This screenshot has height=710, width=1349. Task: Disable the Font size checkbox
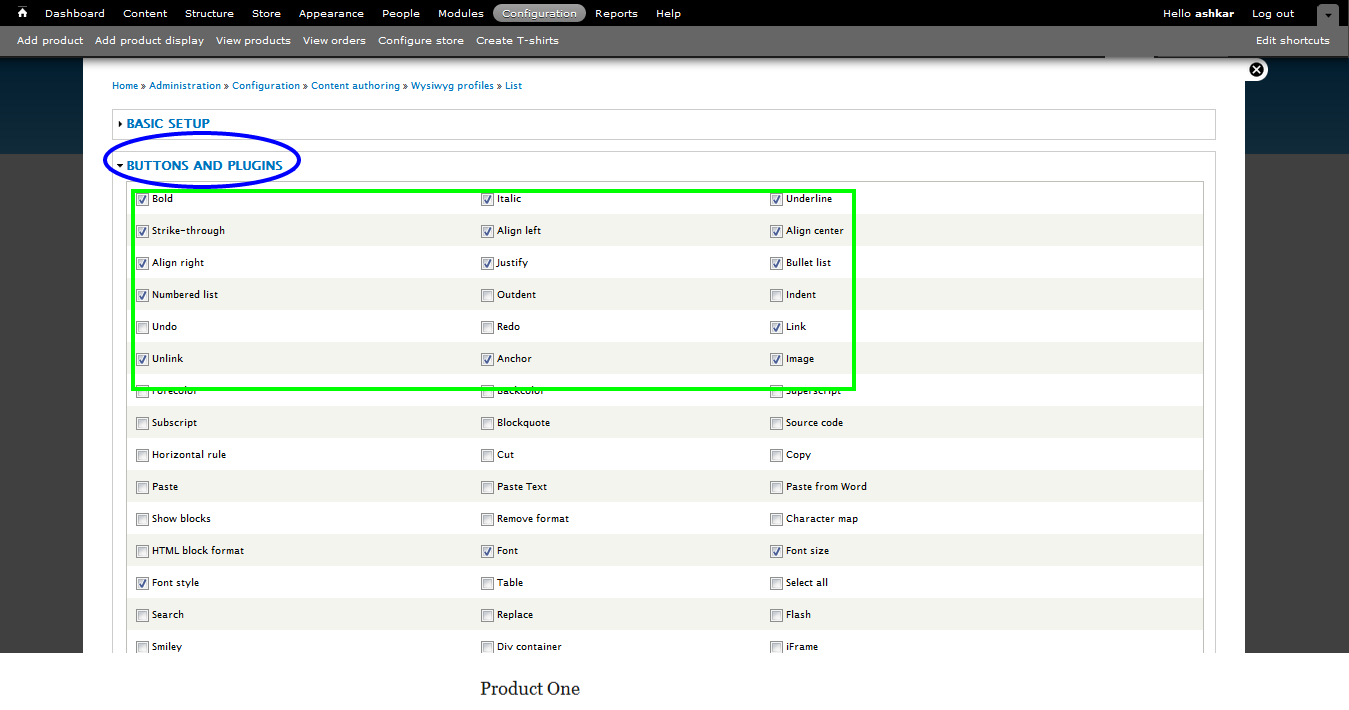pyautogui.click(x=776, y=551)
